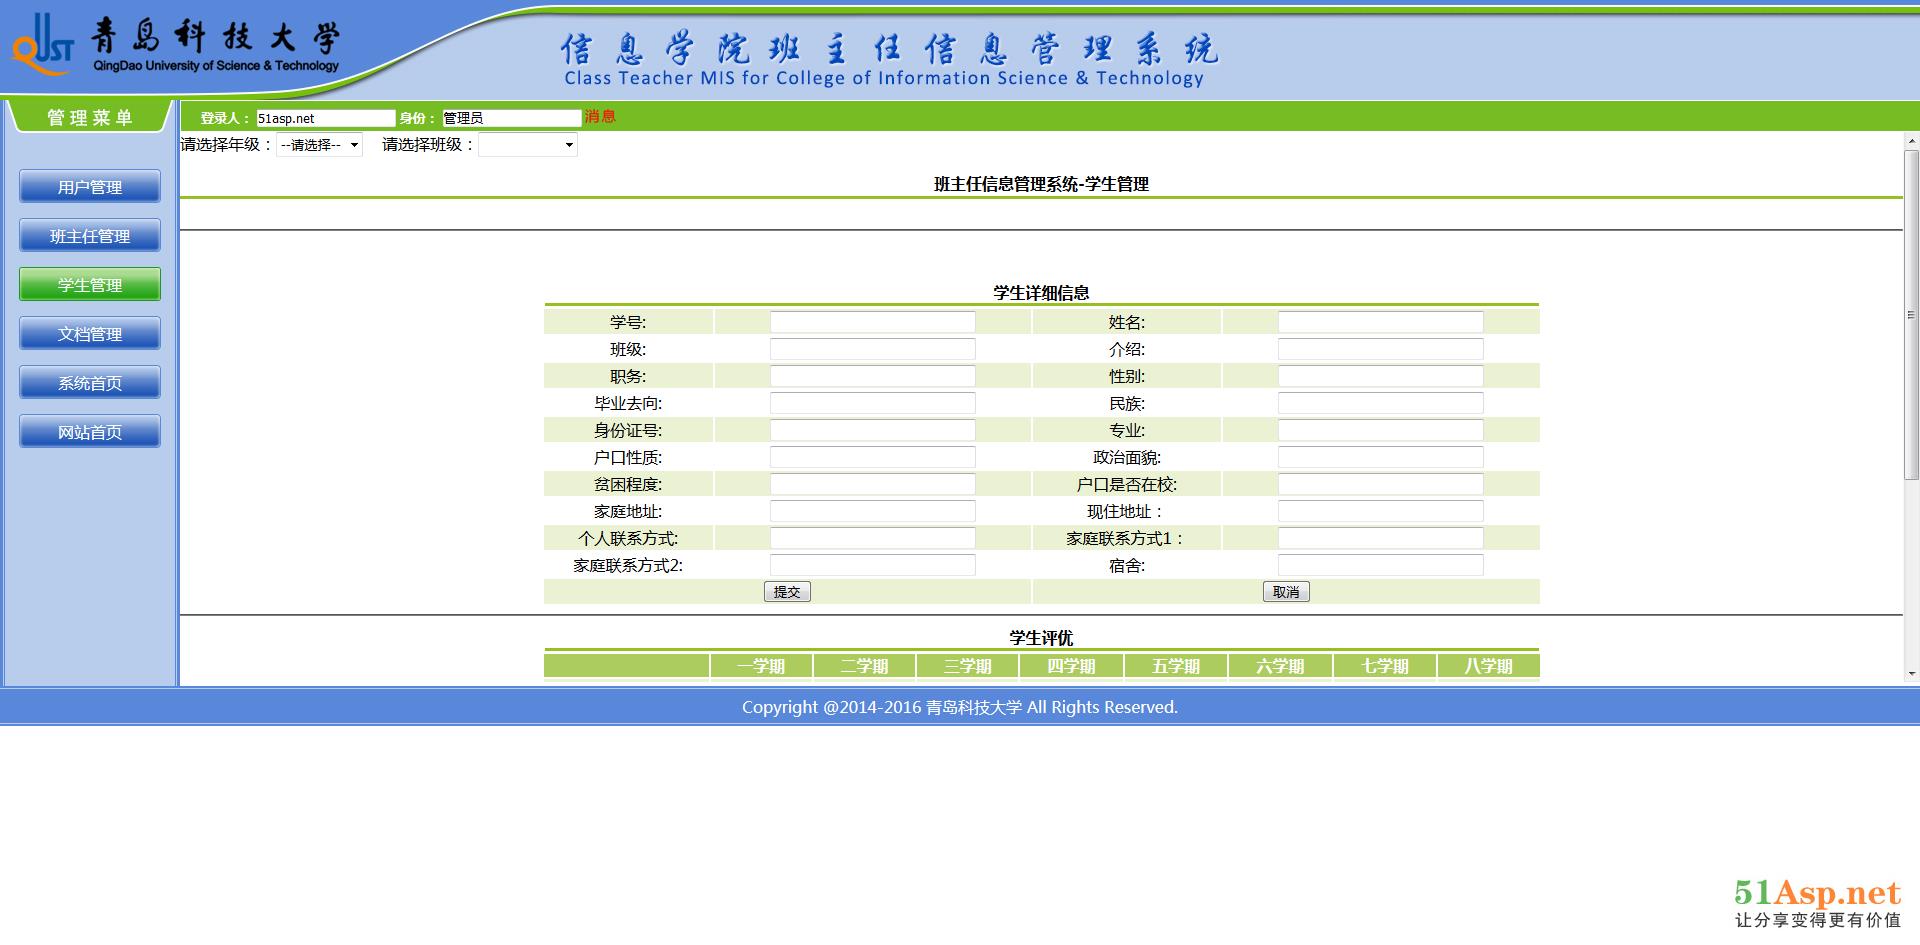Screen dimensions: 1920x945
Task: Focus the 介绍 input field
Action: tap(1380, 349)
